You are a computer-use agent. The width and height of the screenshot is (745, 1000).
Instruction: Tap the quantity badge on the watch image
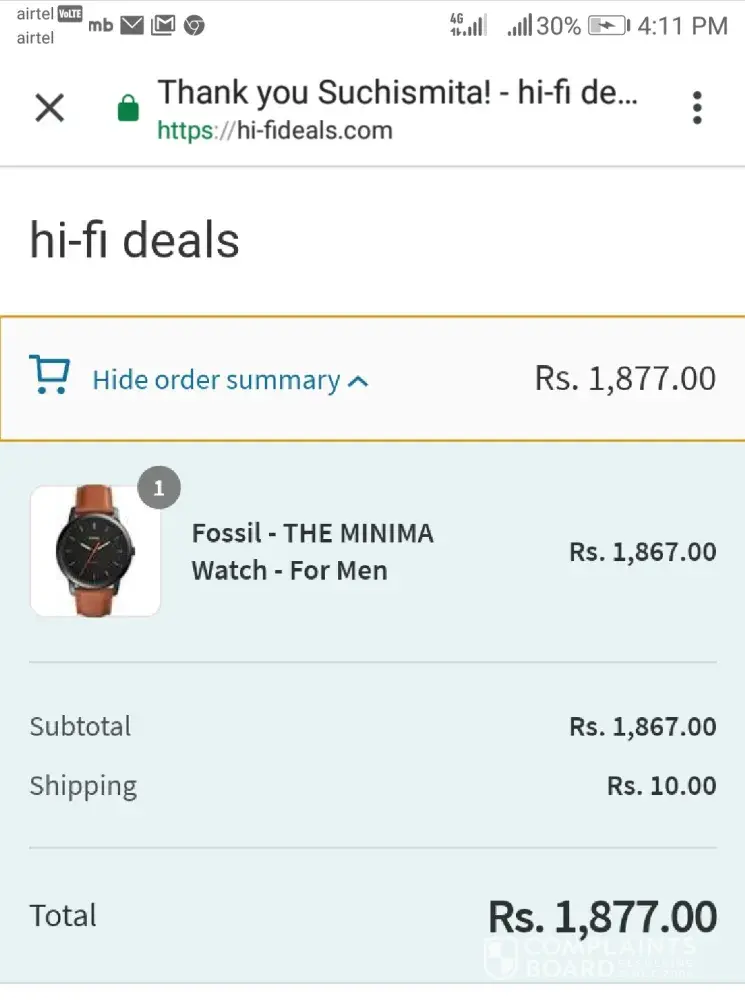pyautogui.click(x=158, y=489)
